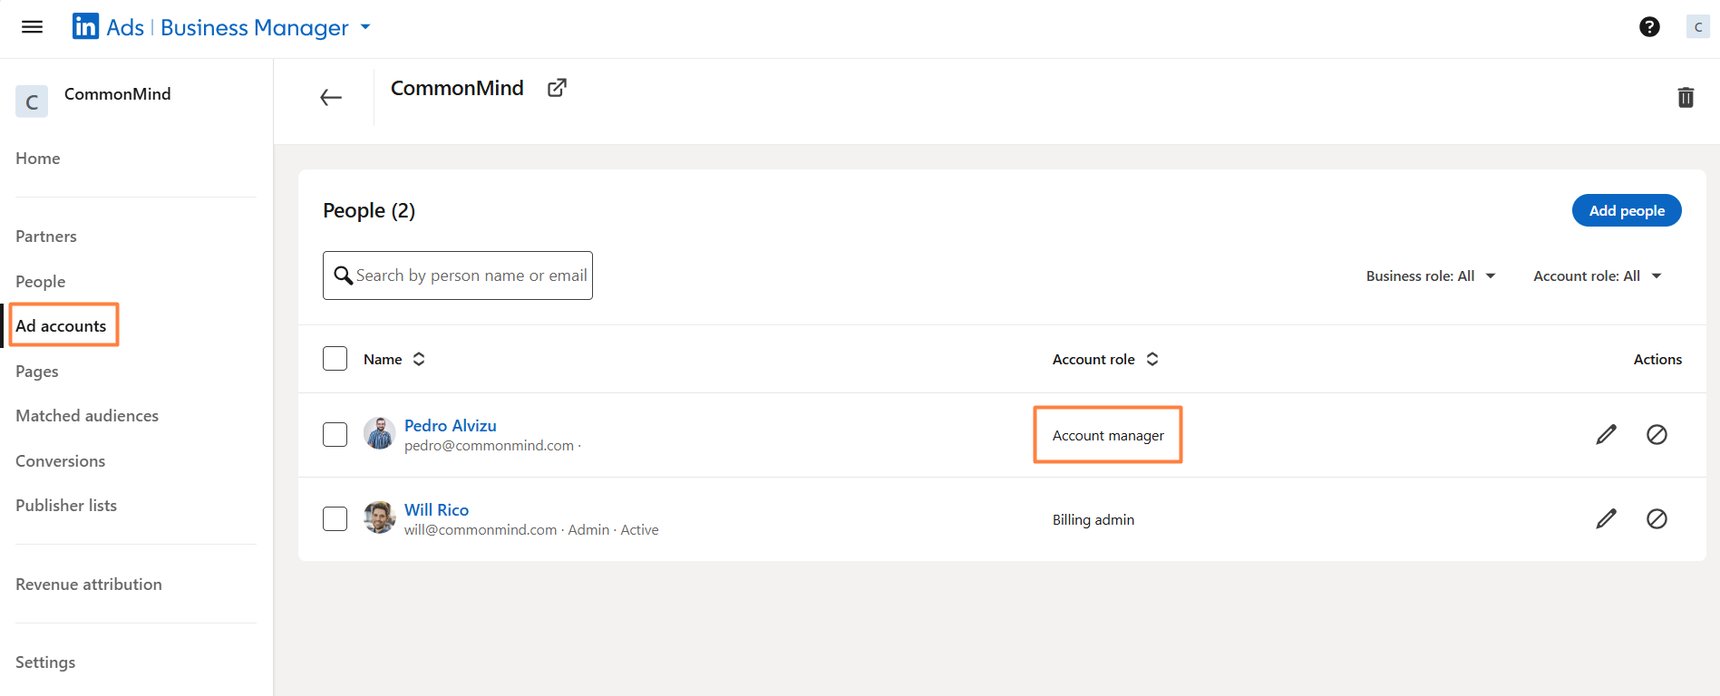
Task: Go to Home in sidebar
Action: (38, 158)
